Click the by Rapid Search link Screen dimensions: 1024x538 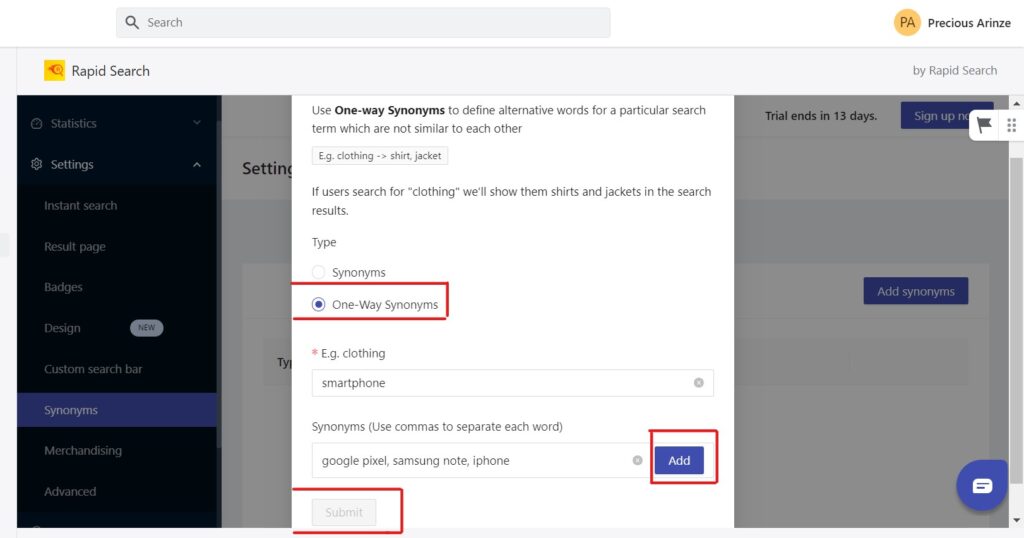tap(955, 71)
